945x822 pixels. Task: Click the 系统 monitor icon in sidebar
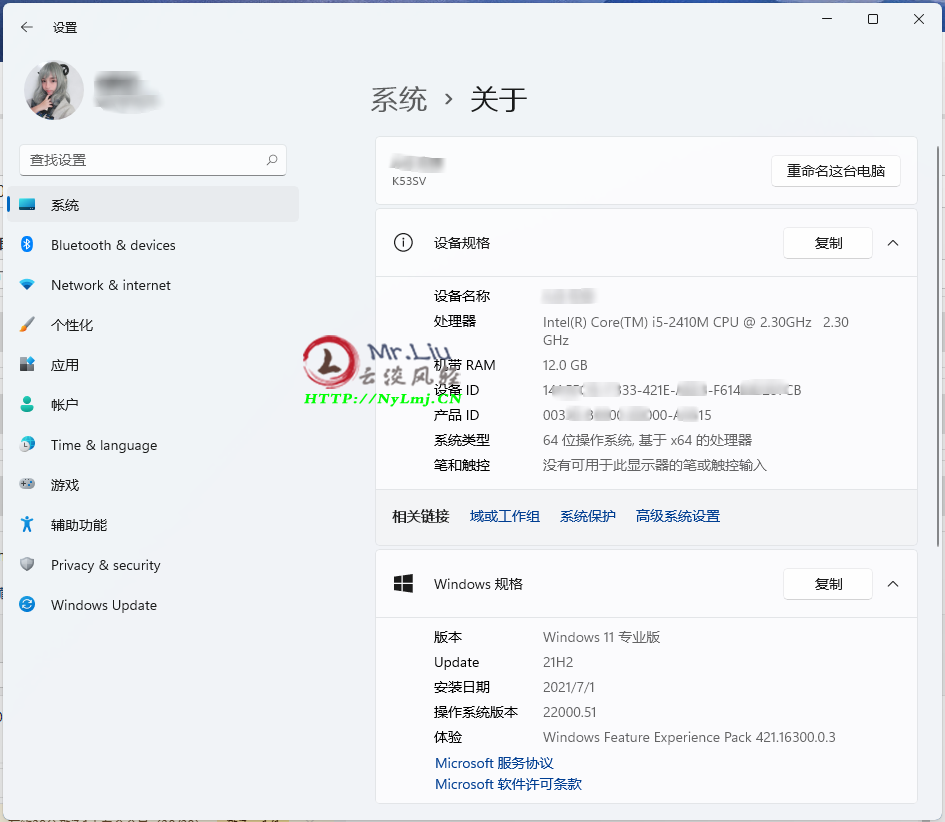(x=27, y=205)
